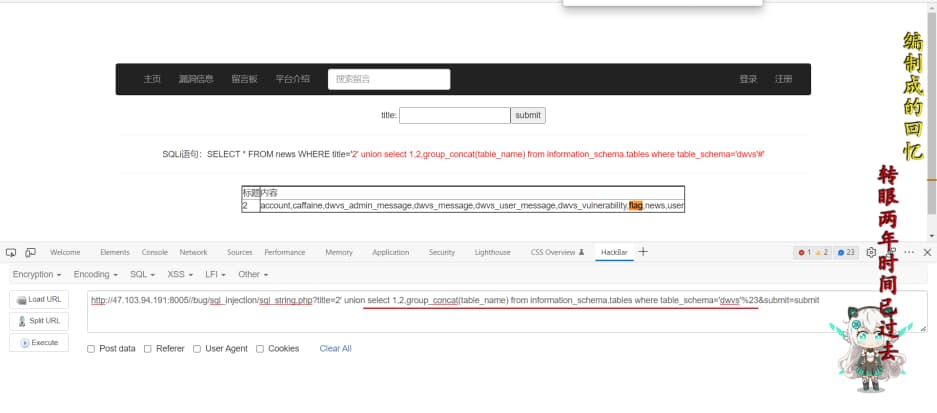Open the Encryption dropdown in HackBar
The height and width of the screenshot is (413, 937).
point(37,274)
